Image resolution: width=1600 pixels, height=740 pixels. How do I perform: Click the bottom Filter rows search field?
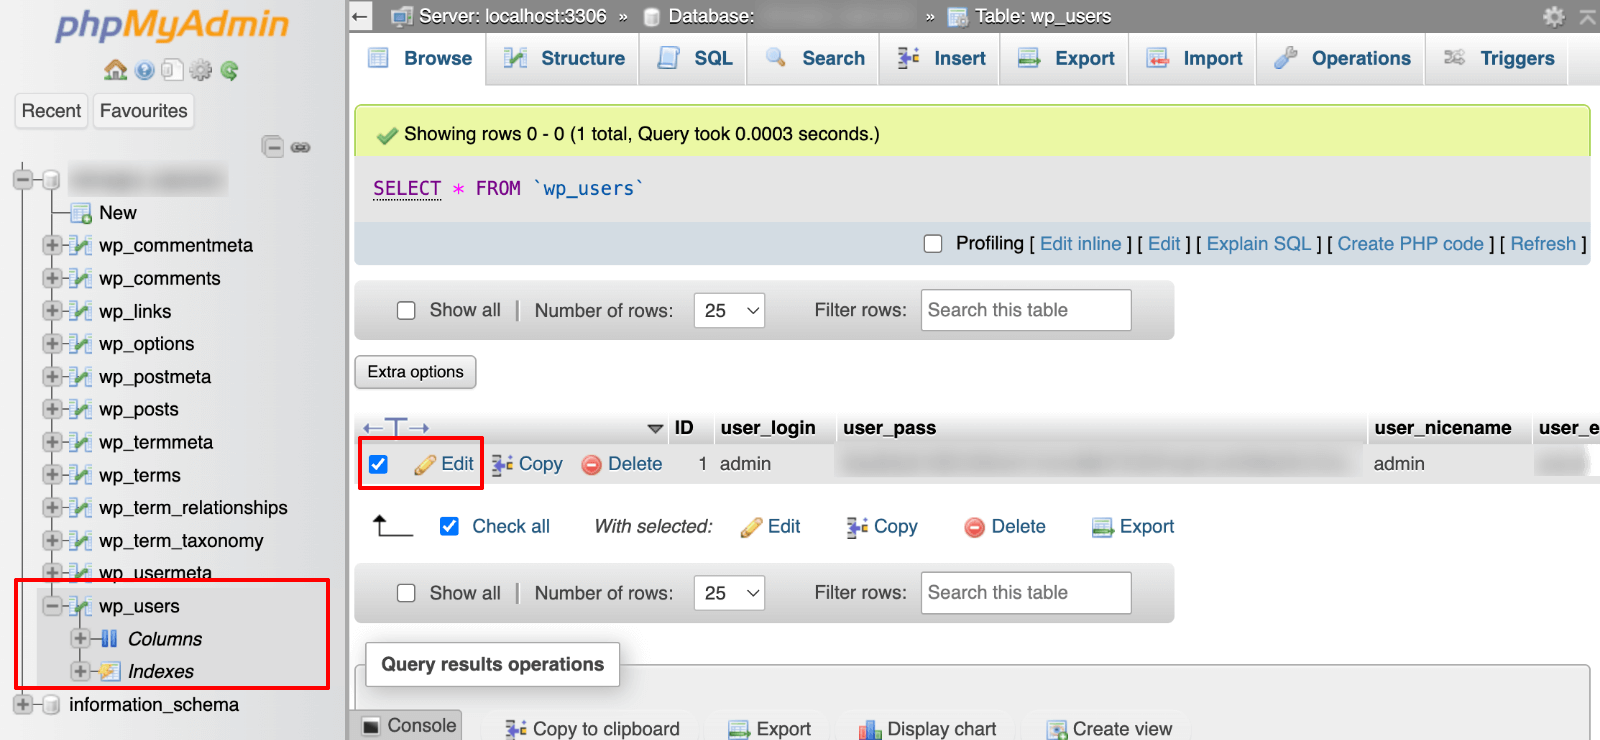[x=1026, y=593]
